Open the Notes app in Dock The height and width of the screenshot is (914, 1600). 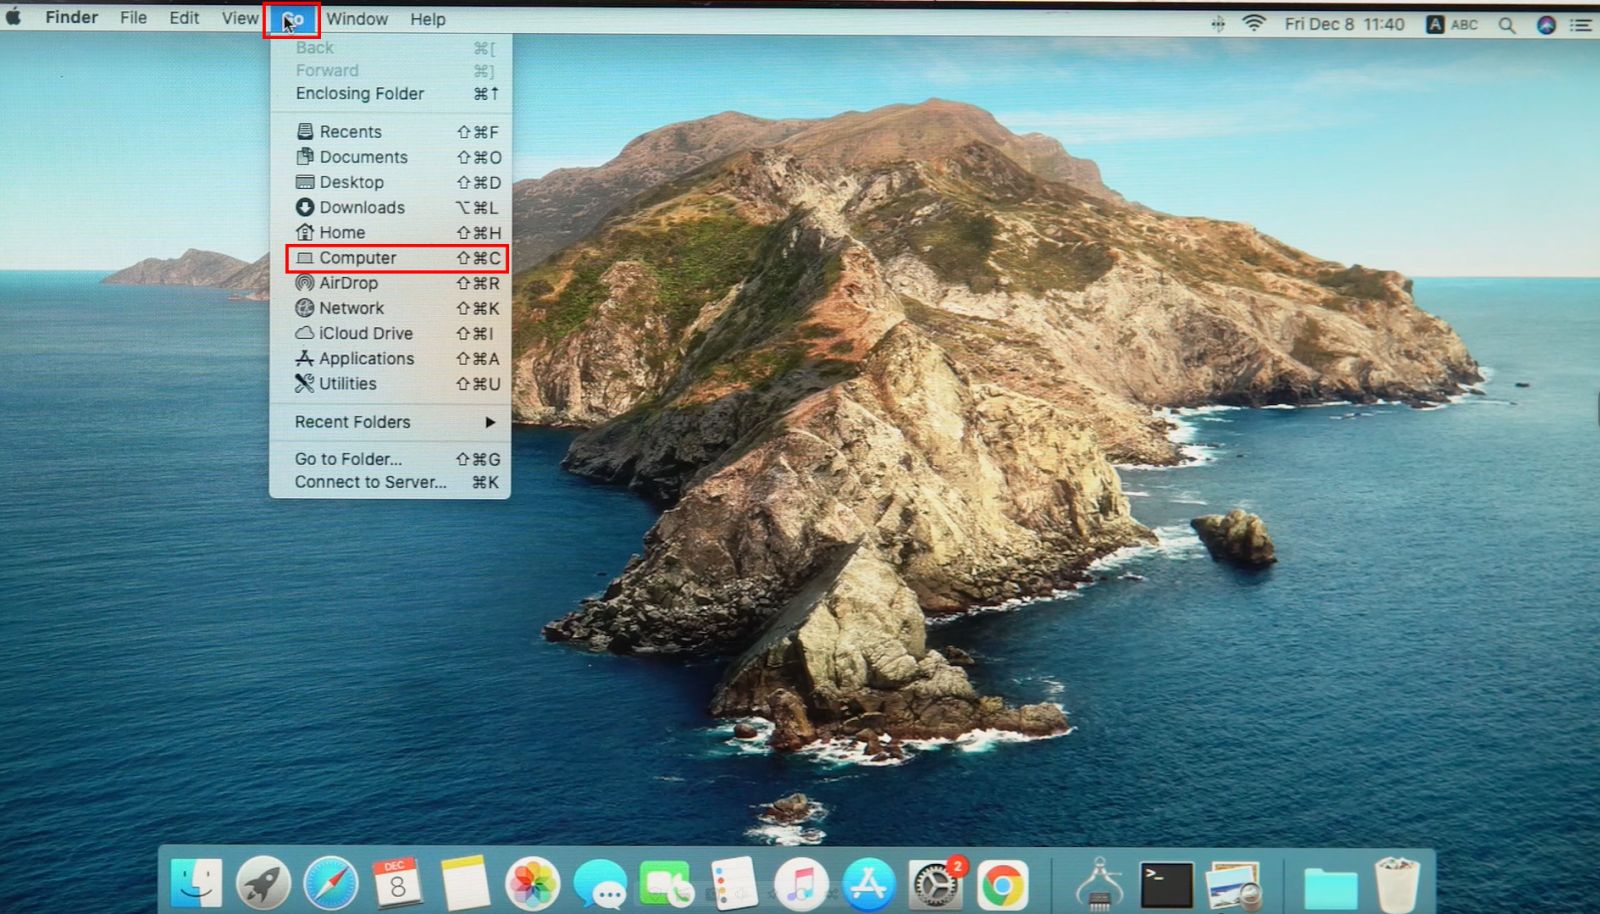coord(464,884)
